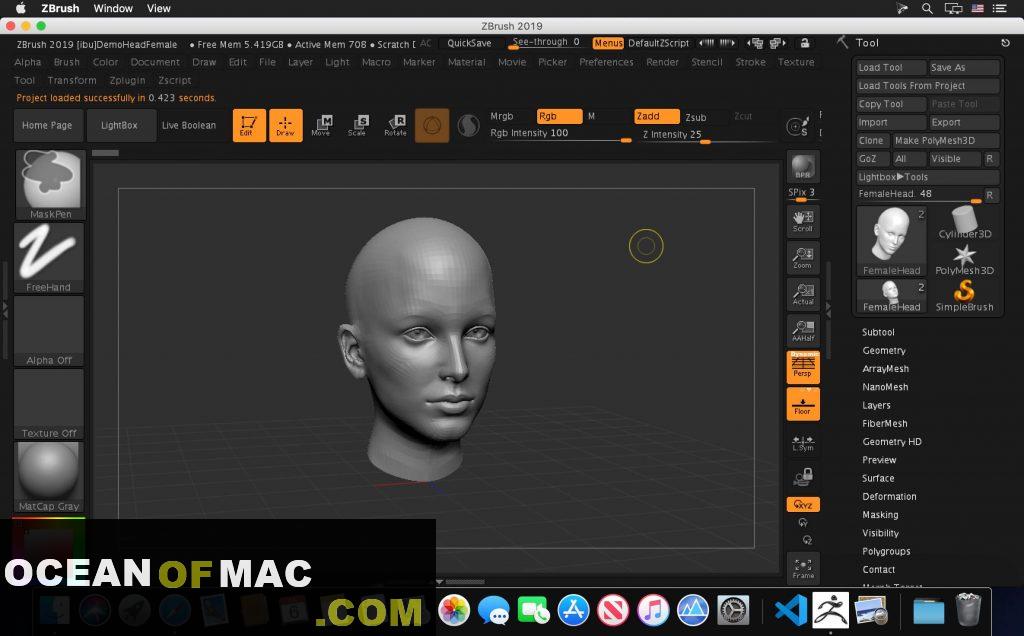Expand the NanoMesh section
The height and width of the screenshot is (636, 1024).
pyautogui.click(x=885, y=387)
